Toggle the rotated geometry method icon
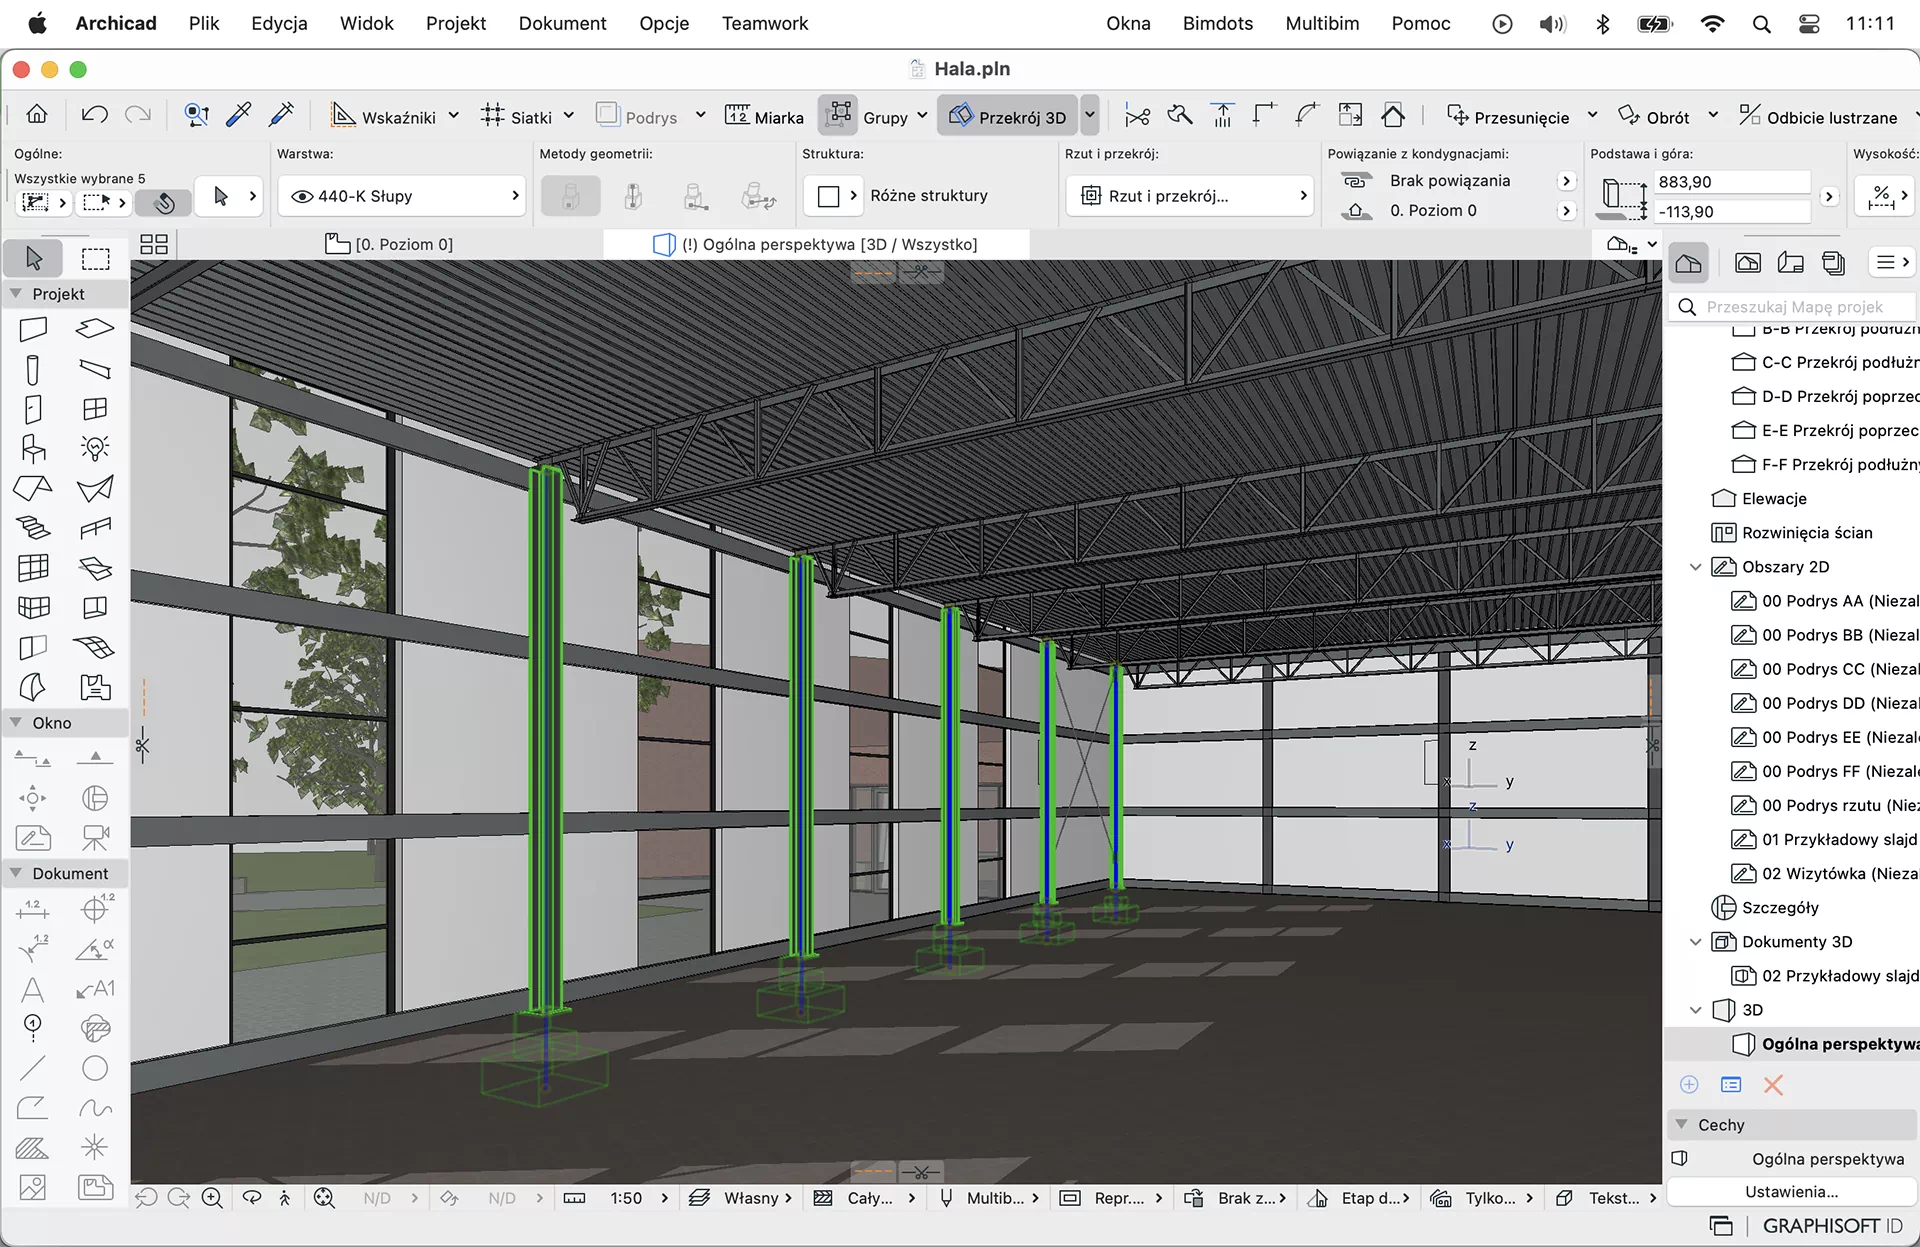Image resolution: width=1920 pixels, height=1247 pixels. [759, 196]
